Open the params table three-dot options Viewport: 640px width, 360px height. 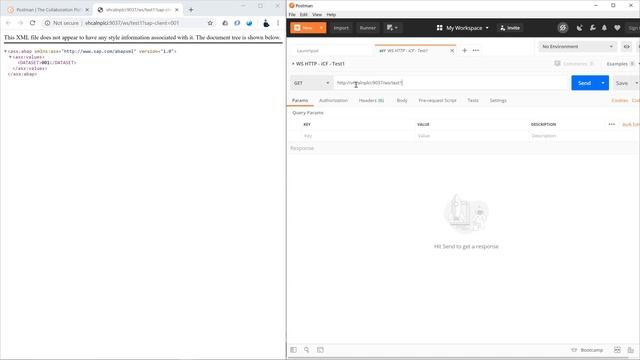coord(611,124)
